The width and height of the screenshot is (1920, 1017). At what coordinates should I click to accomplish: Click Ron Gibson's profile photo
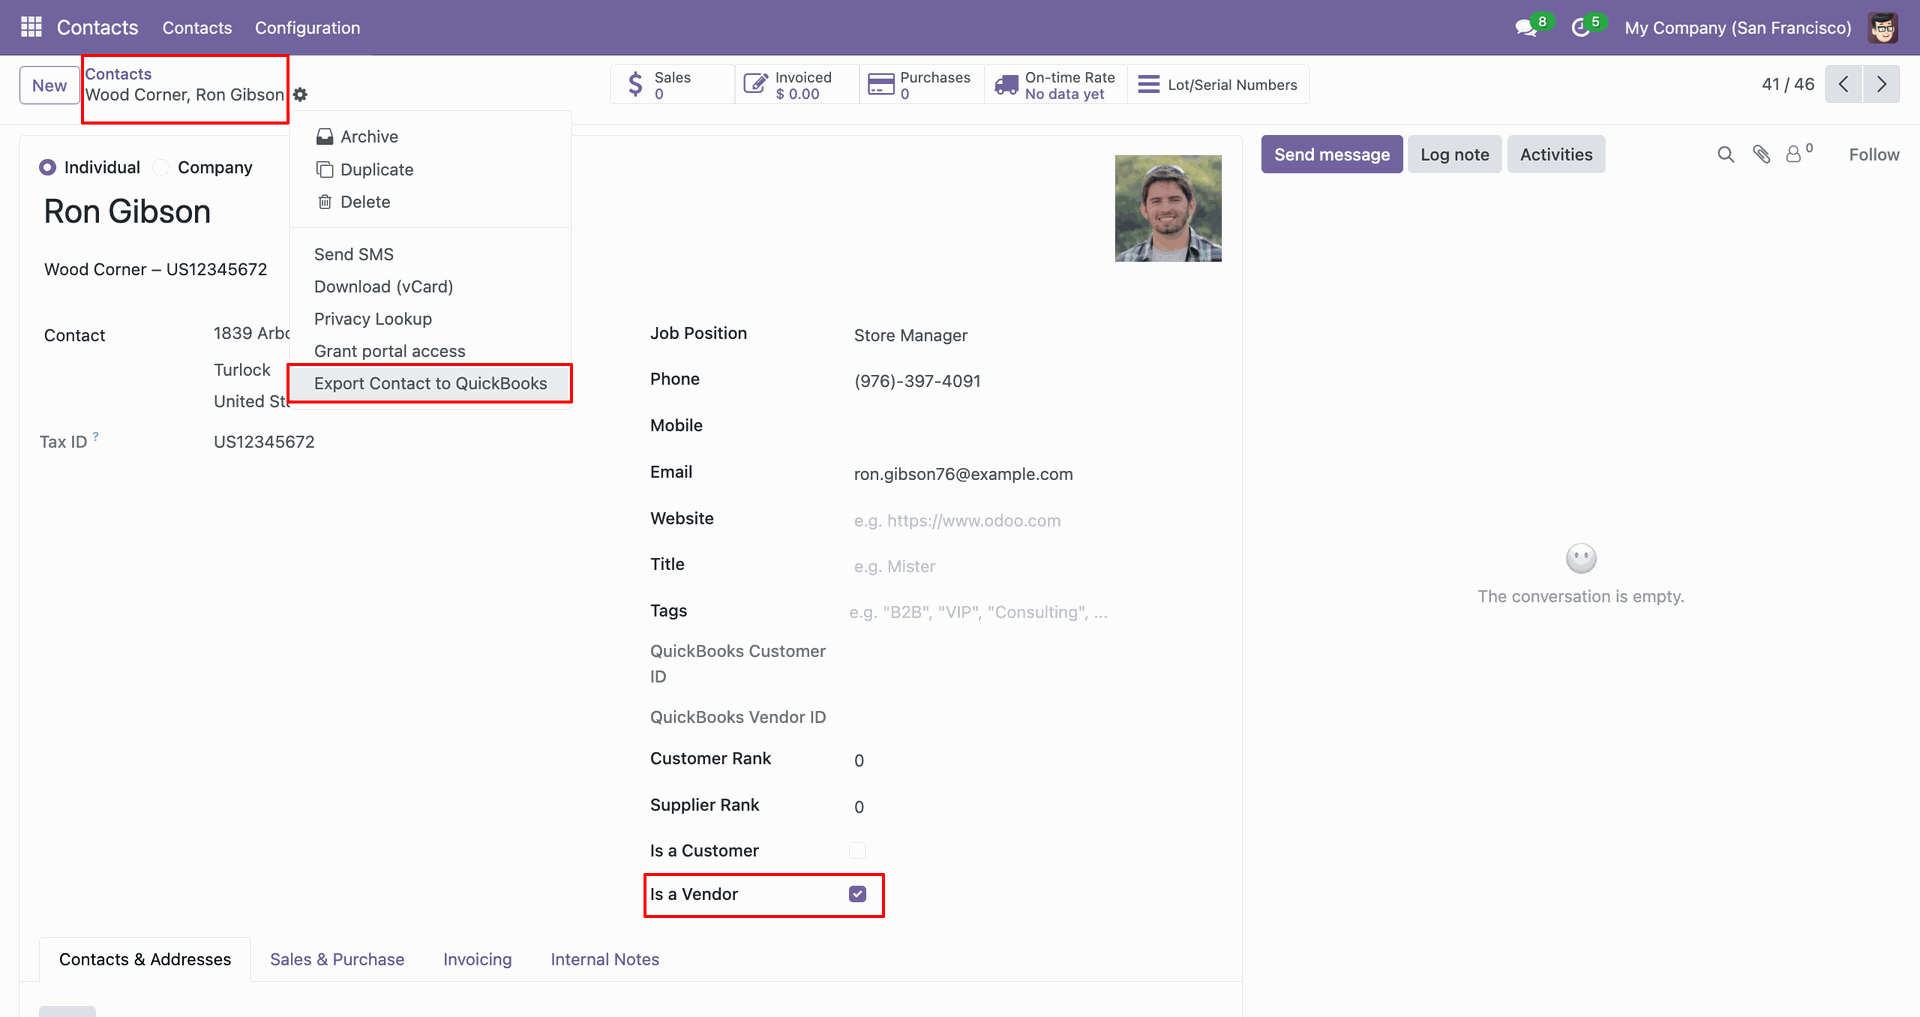(x=1168, y=208)
